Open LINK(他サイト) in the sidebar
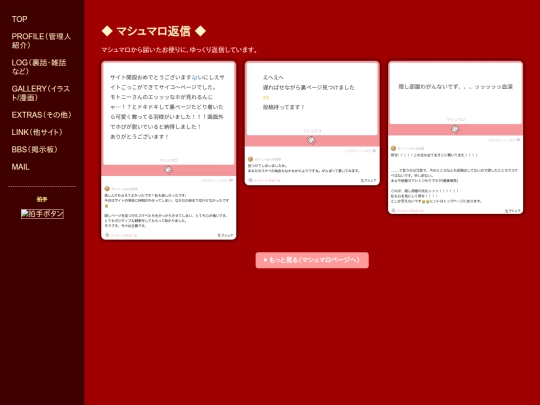 tap(37, 132)
